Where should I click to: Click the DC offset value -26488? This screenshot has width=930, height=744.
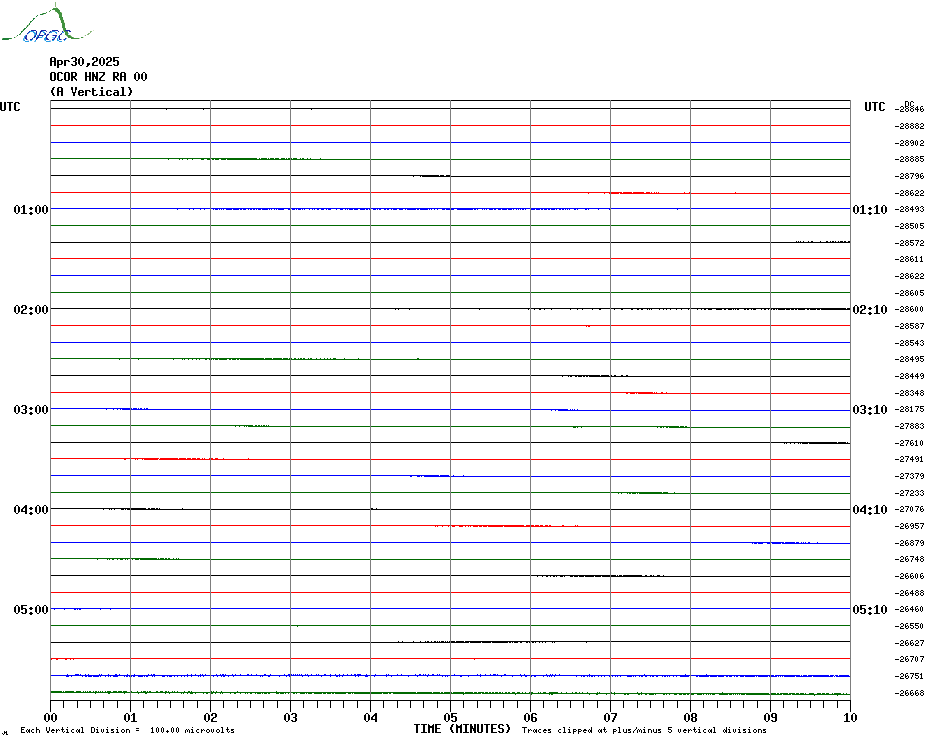click(x=909, y=593)
